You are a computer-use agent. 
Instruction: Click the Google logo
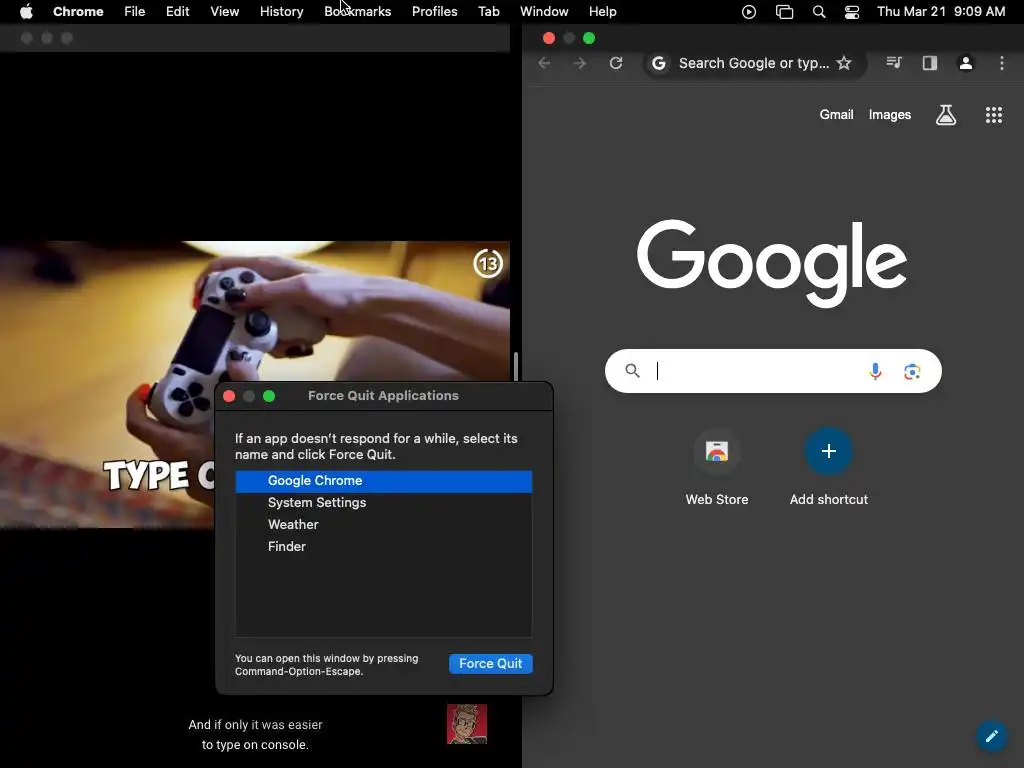click(772, 263)
